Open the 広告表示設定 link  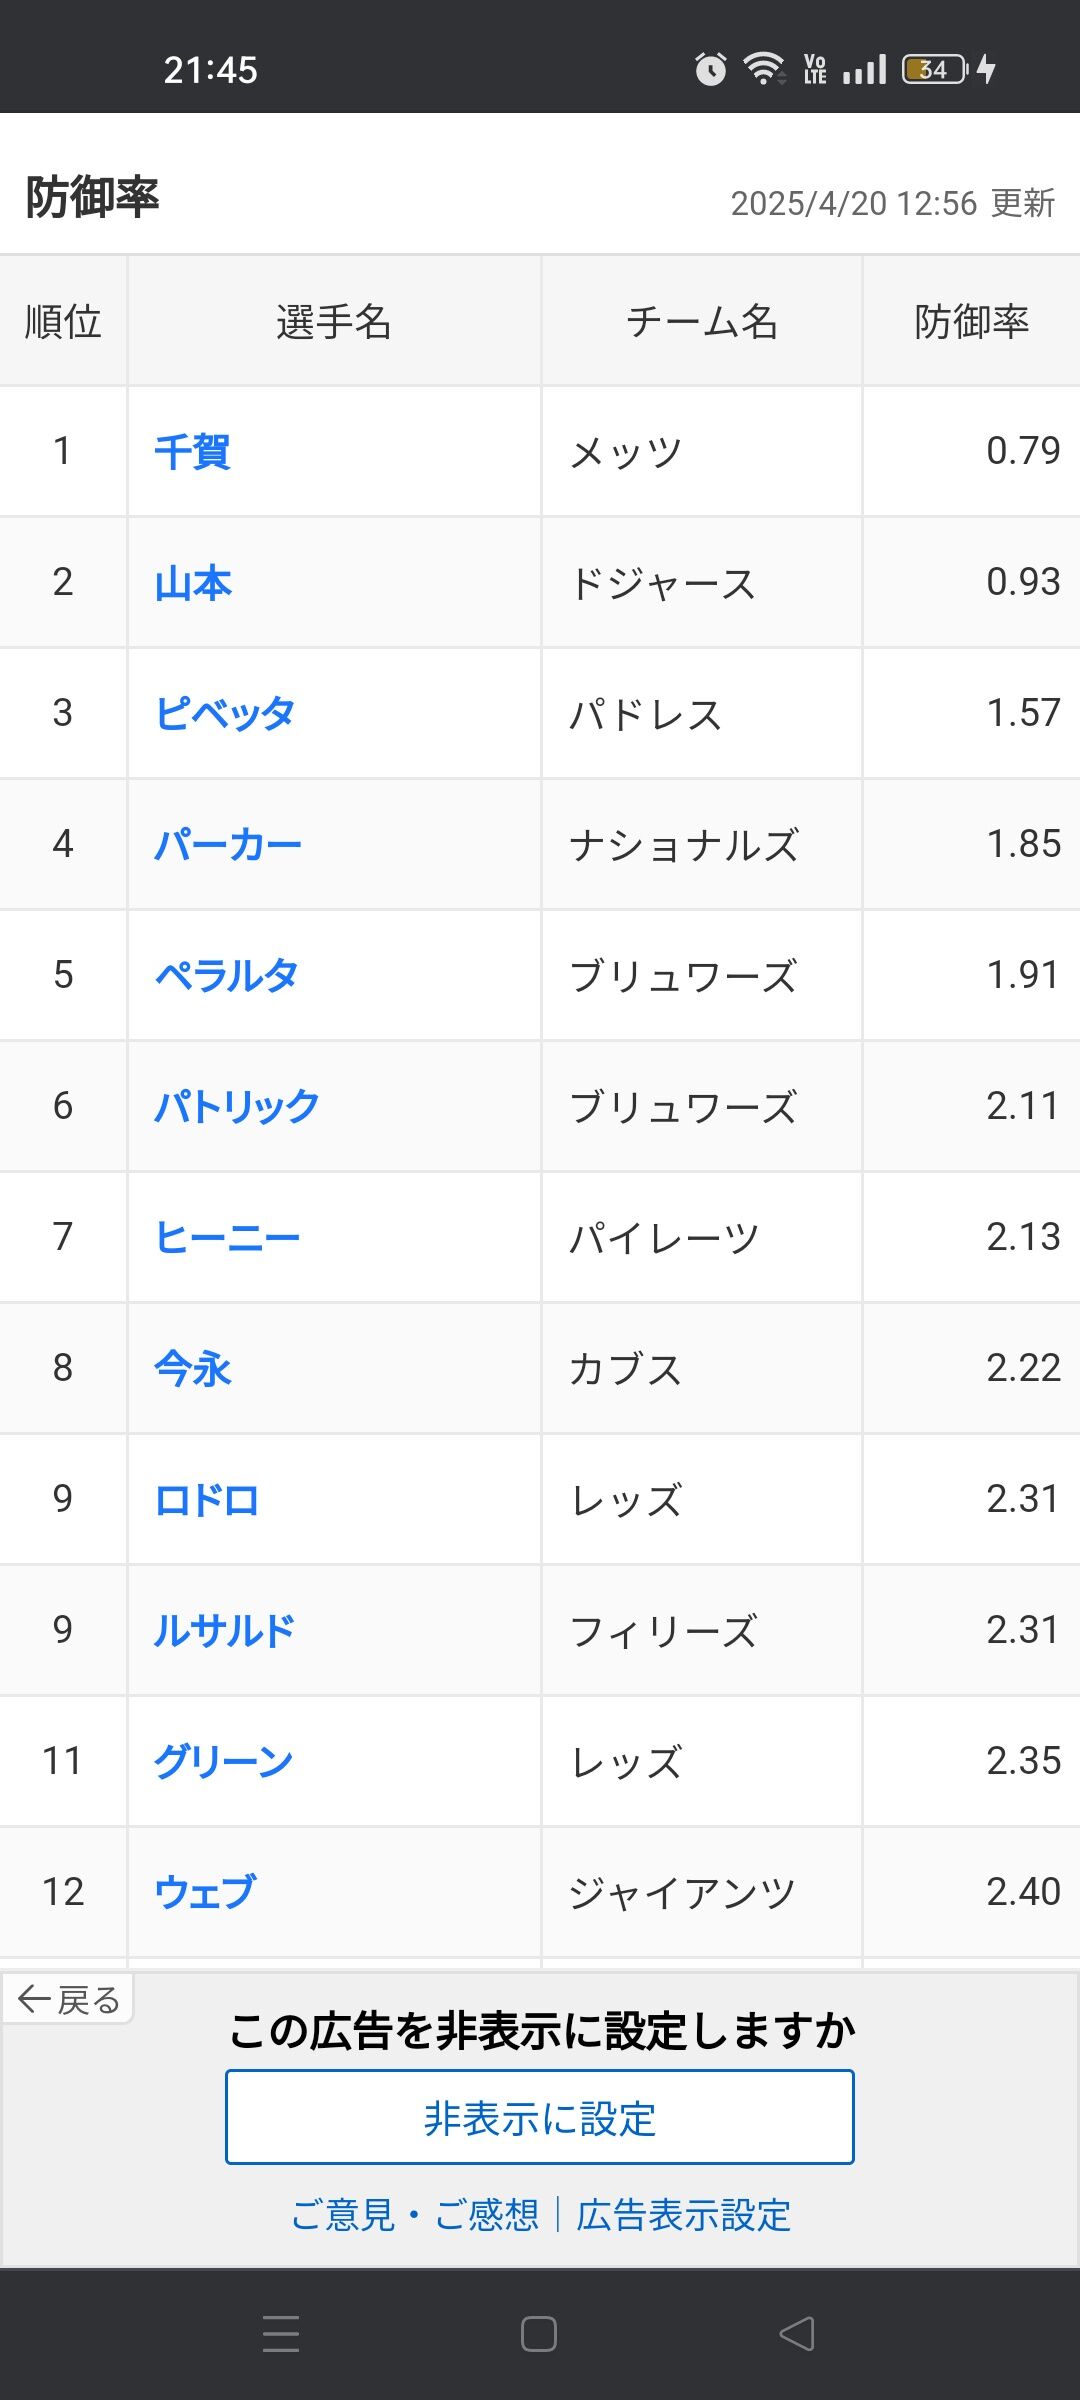[x=683, y=2215]
